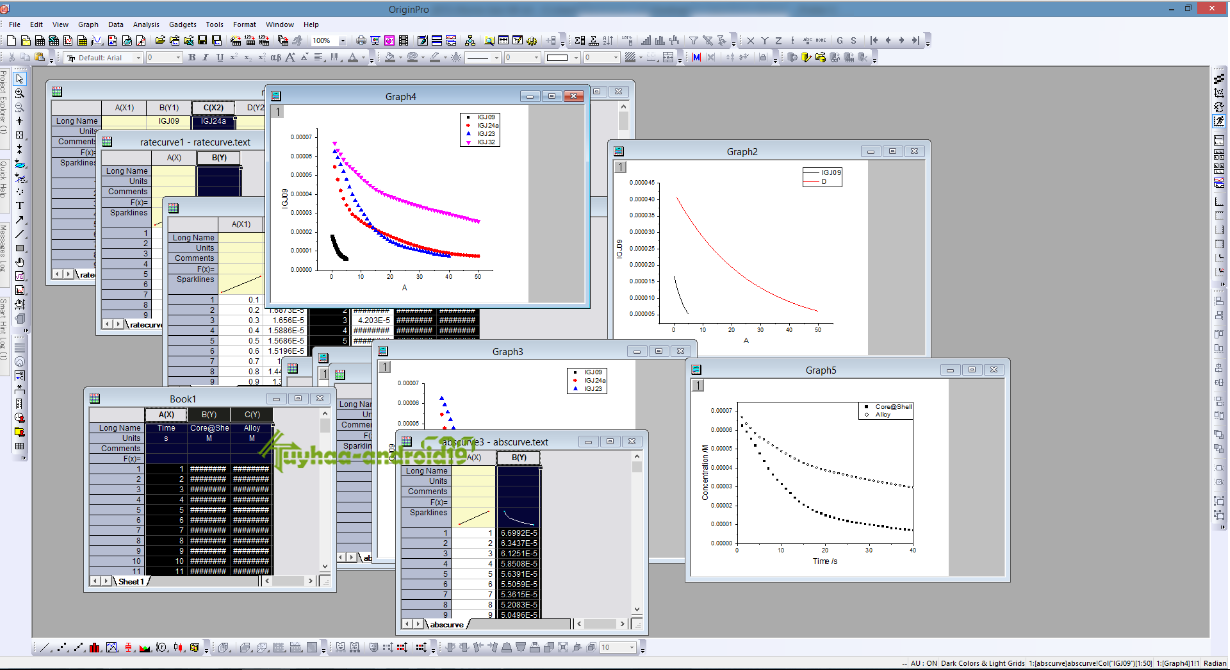Open the Graph menu
Image resolution: width=1230 pixels, height=670 pixels.
click(x=88, y=24)
